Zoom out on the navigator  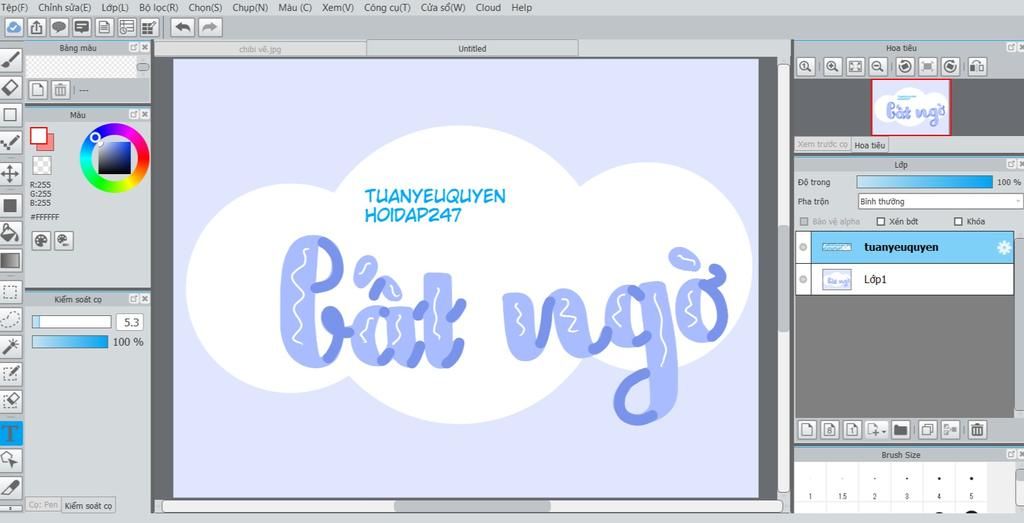point(878,66)
